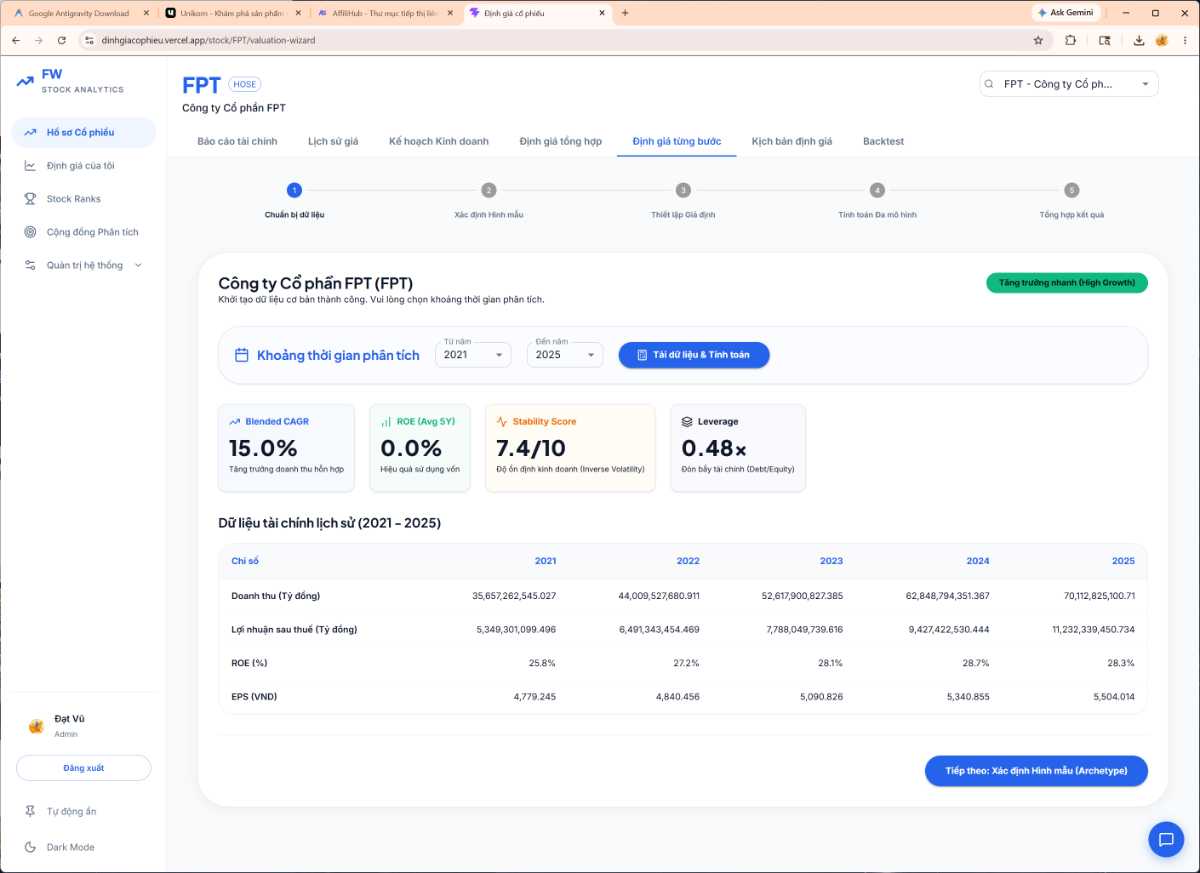Image resolution: width=1200 pixels, height=873 pixels.
Task: Click the 2025 EPS value 5,504.014
Action: point(1114,696)
